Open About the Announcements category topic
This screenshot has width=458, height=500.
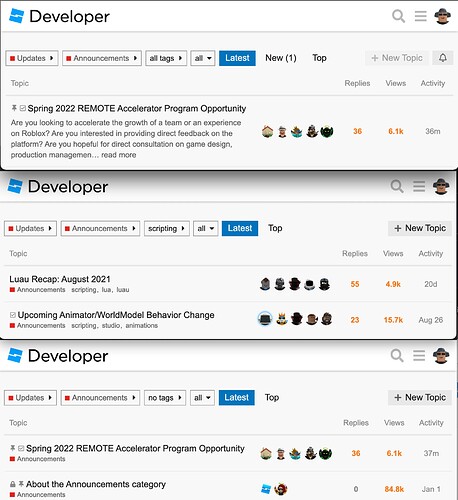pyautogui.click(x=96, y=484)
